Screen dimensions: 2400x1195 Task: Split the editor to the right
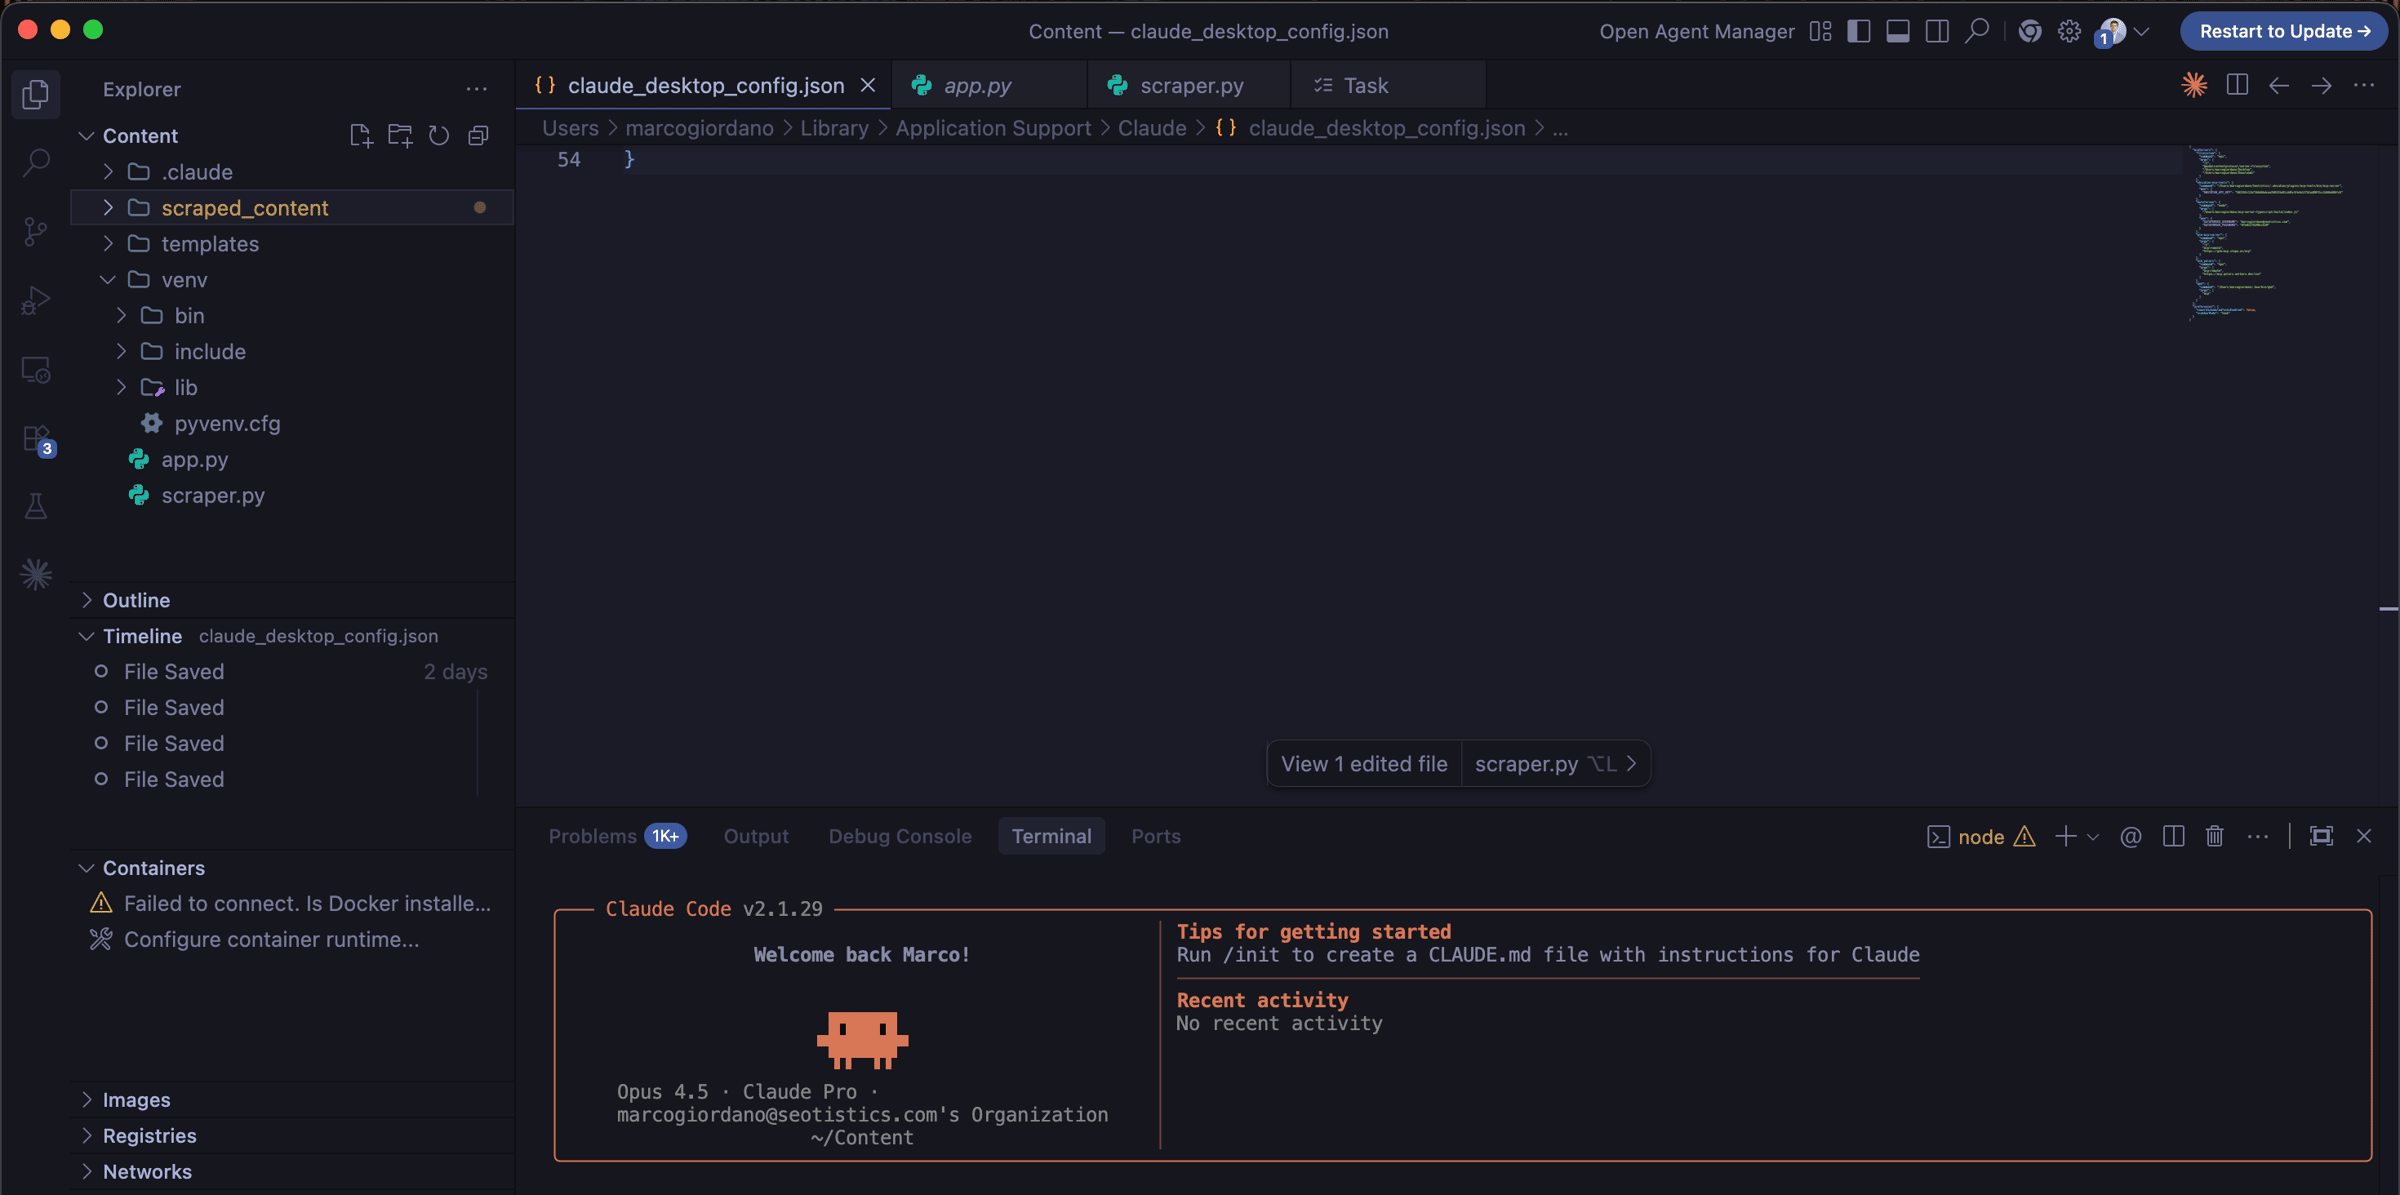tap(2237, 85)
